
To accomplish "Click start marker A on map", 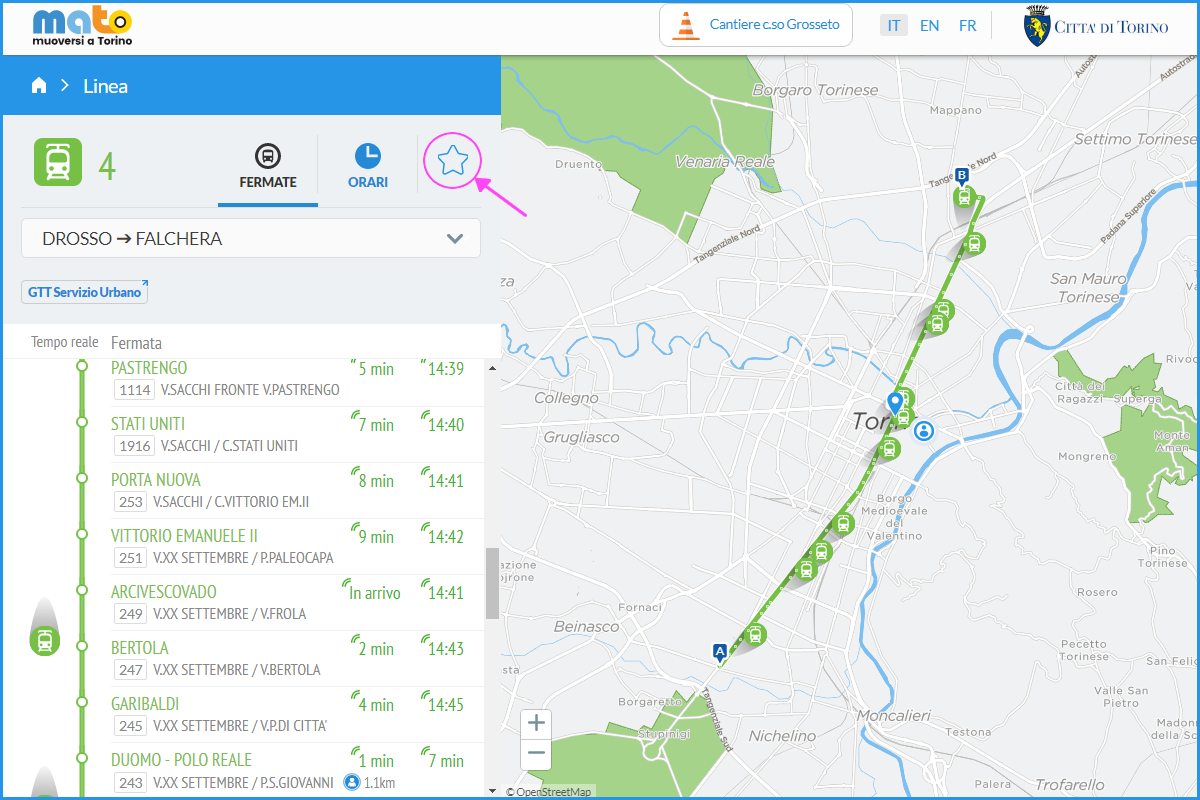I will pyautogui.click(x=718, y=650).
